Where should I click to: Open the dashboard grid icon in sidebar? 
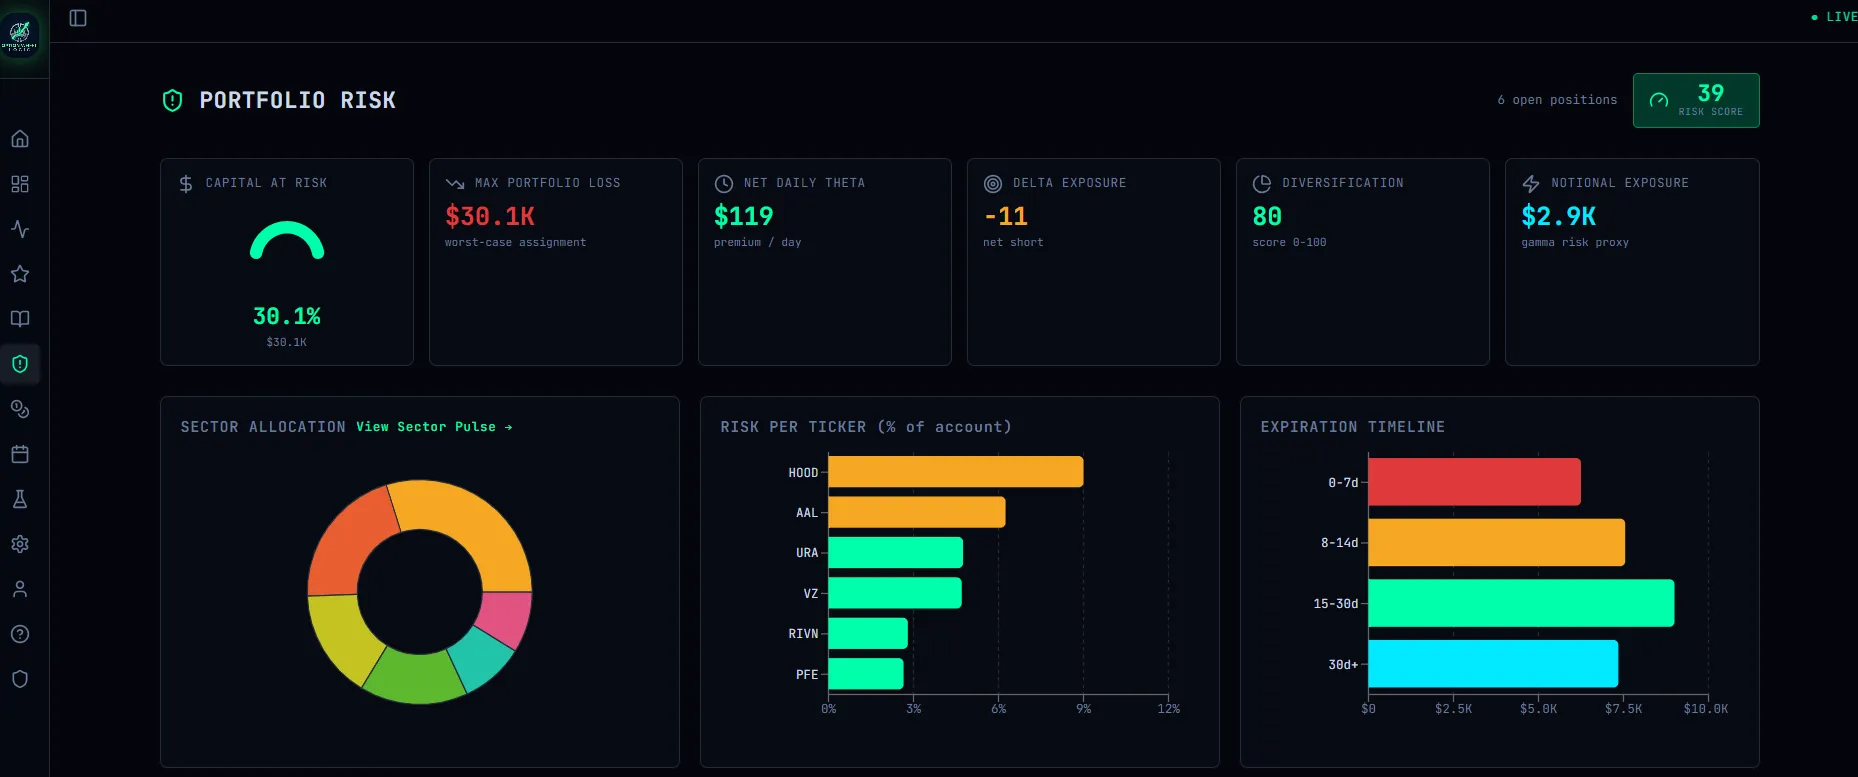[x=20, y=184]
